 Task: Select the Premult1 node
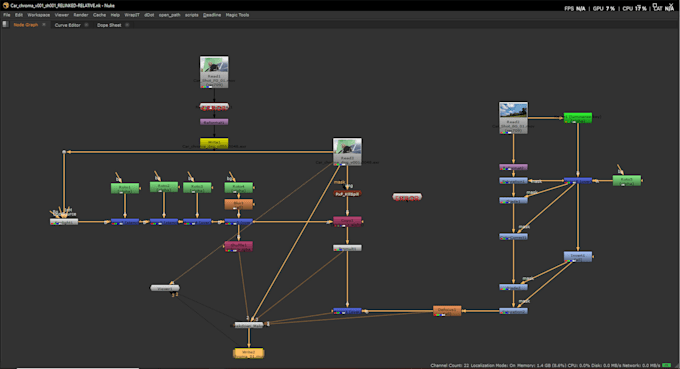347,248
